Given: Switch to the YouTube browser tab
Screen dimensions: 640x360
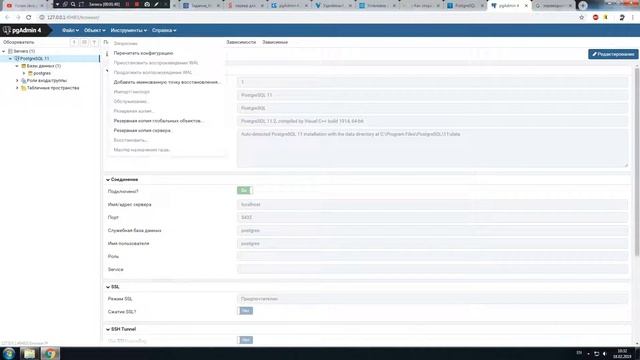Looking at the screenshot, I should 24,6.
